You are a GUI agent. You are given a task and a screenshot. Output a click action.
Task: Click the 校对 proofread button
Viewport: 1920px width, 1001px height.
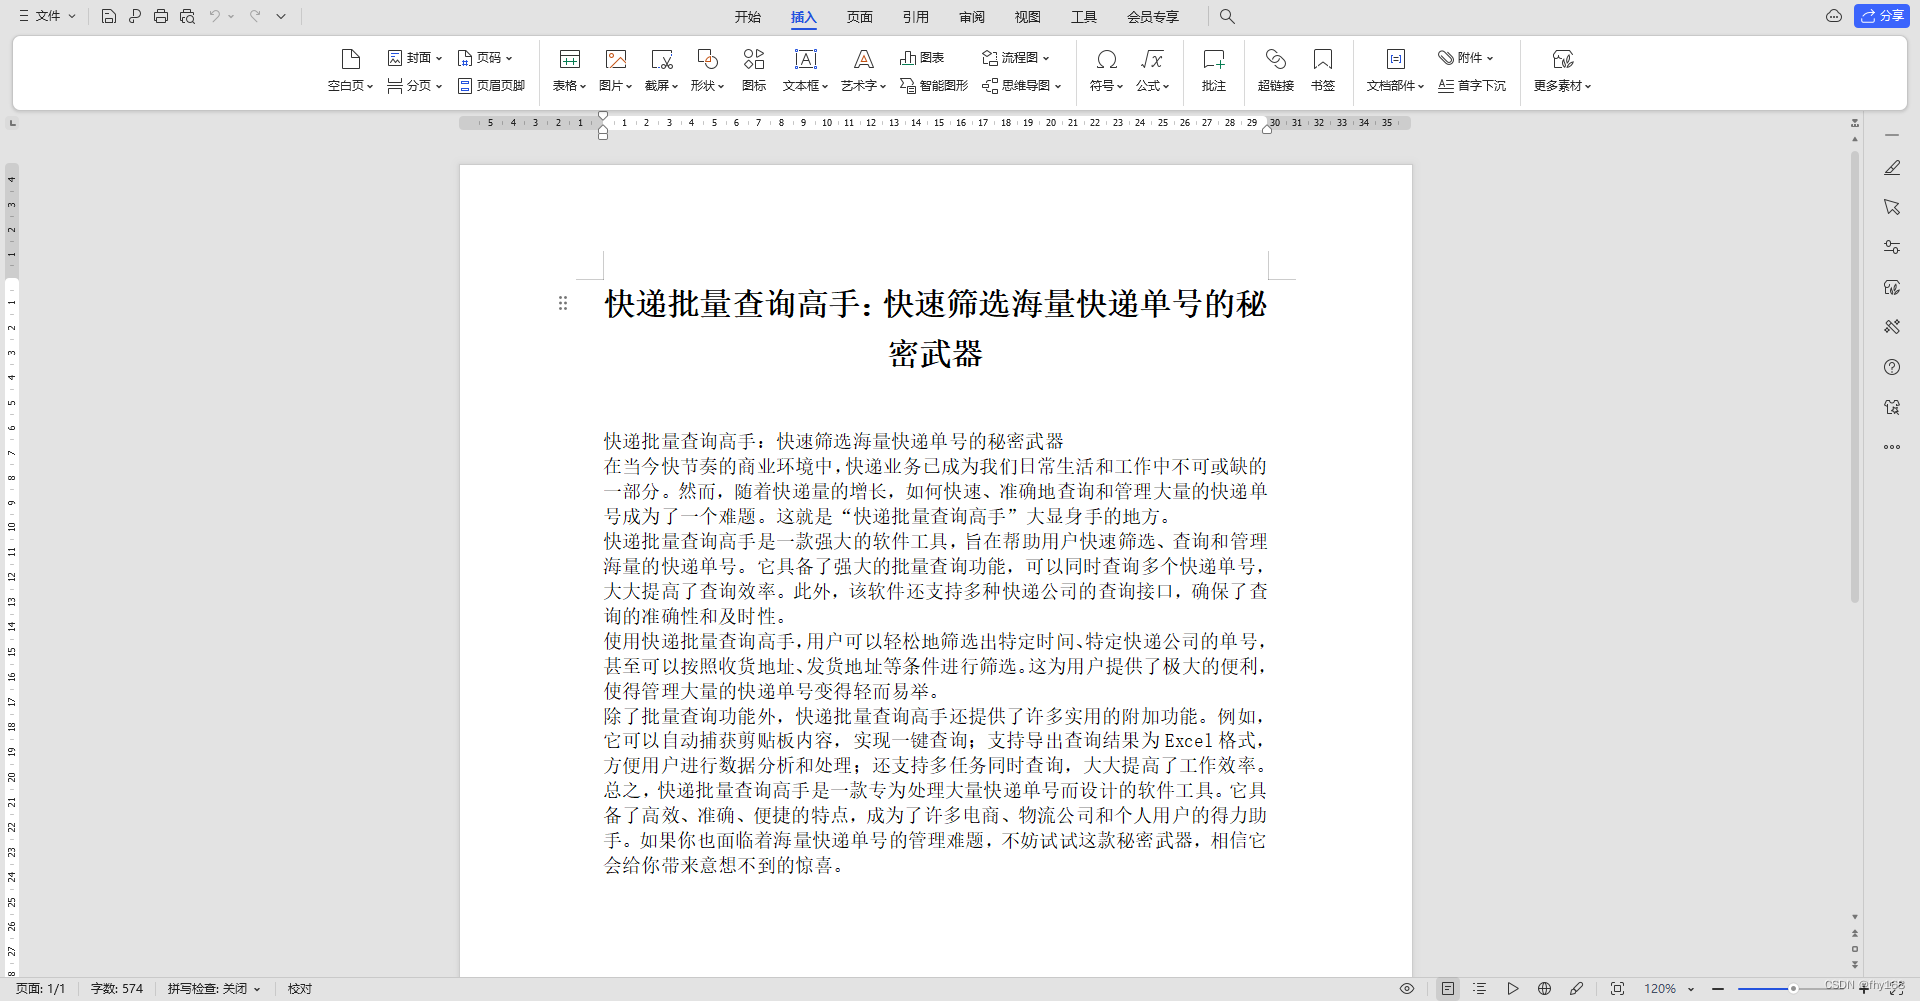click(x=300, y=989)
